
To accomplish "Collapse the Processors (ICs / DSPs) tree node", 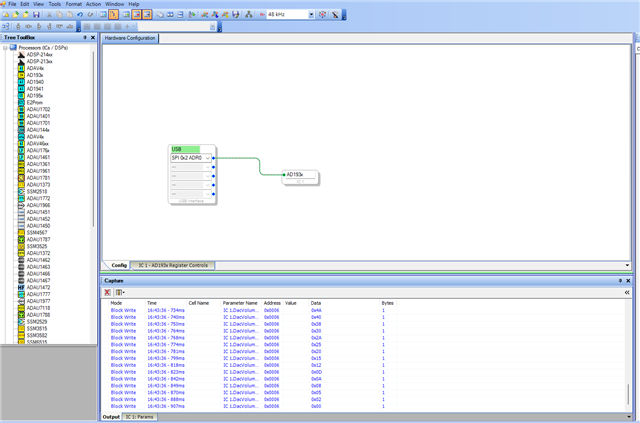I will click(5, 48).
